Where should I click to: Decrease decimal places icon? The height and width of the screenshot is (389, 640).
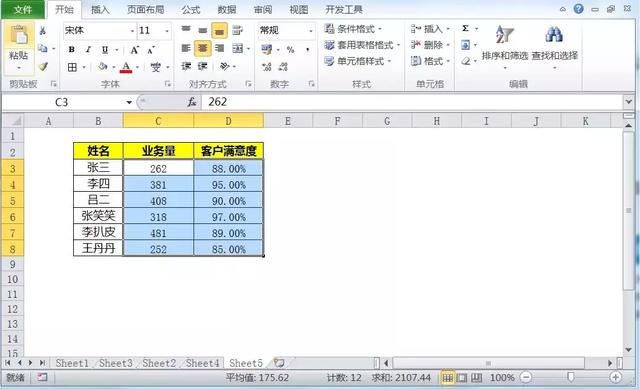[x=283, y=67]
